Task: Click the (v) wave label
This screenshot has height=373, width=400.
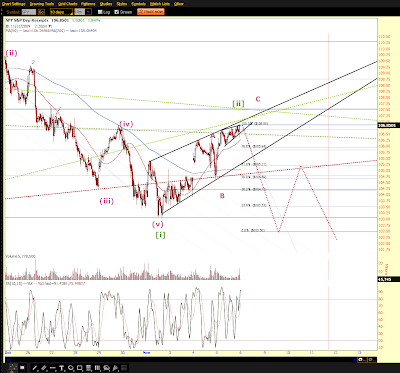Action: coord(157,224)
